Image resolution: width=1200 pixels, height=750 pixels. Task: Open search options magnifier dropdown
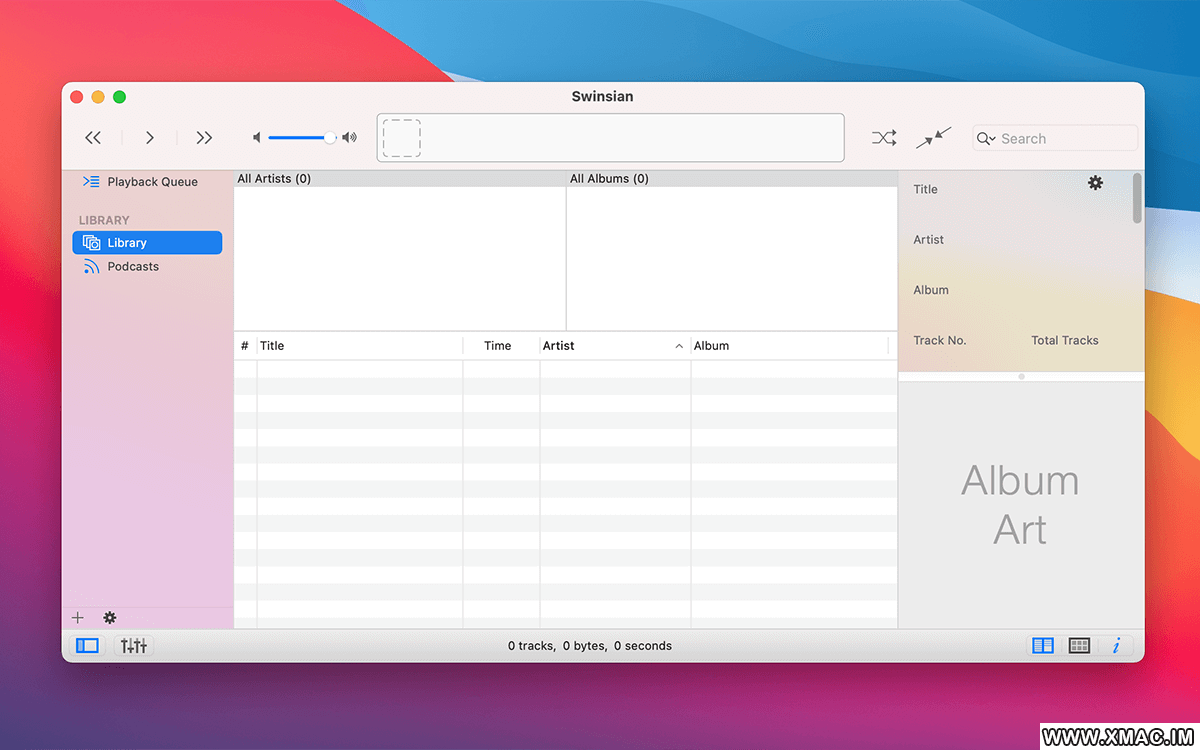tap(986, 139)
